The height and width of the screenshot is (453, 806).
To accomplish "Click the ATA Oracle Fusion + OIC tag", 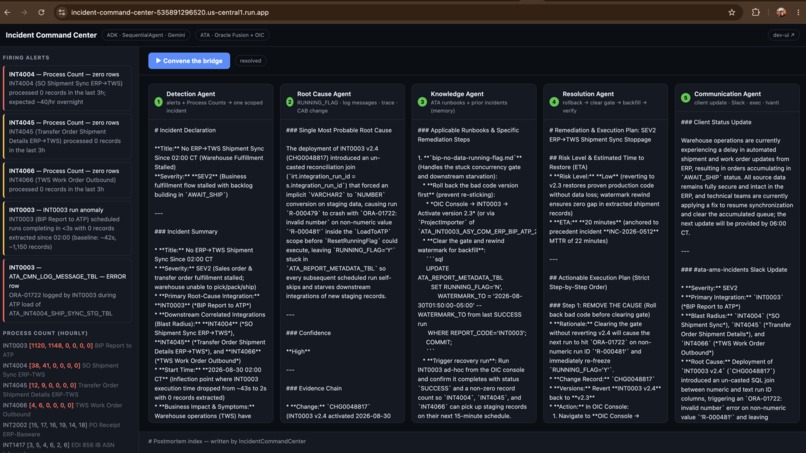I will 232,35.
